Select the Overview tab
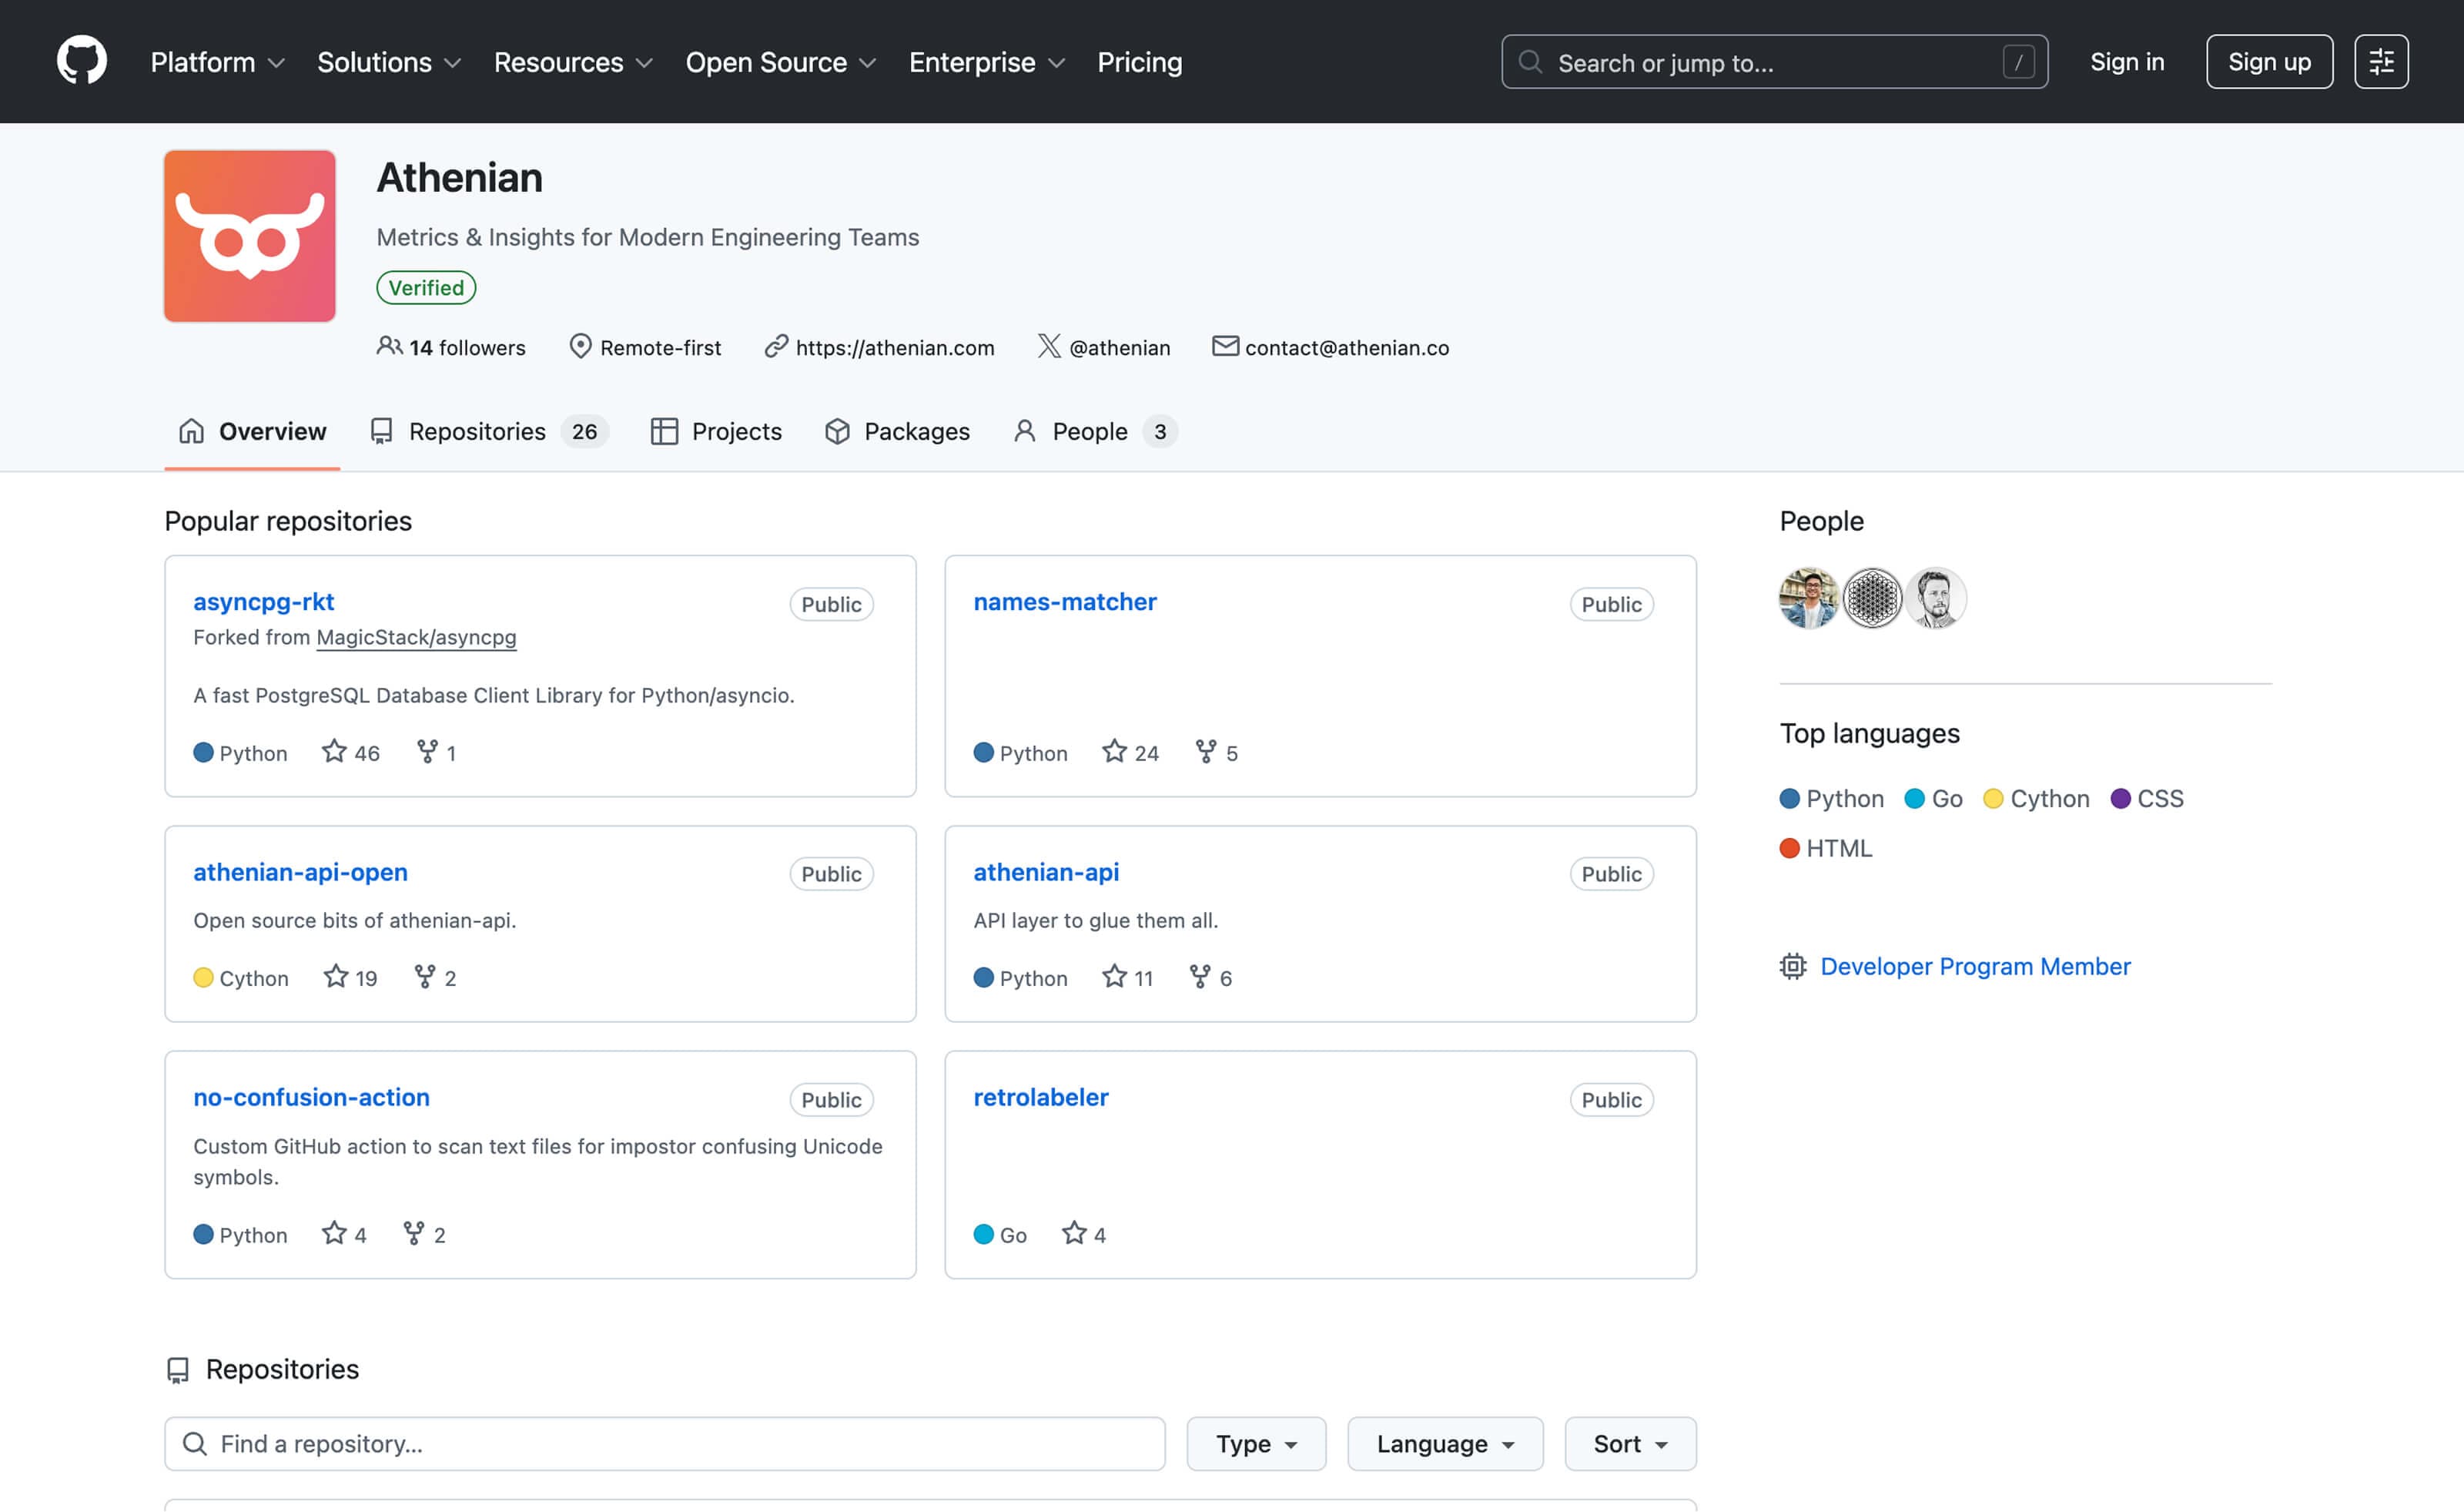The height and width of the screenshot is (1512, 2464). pos(252,431)
